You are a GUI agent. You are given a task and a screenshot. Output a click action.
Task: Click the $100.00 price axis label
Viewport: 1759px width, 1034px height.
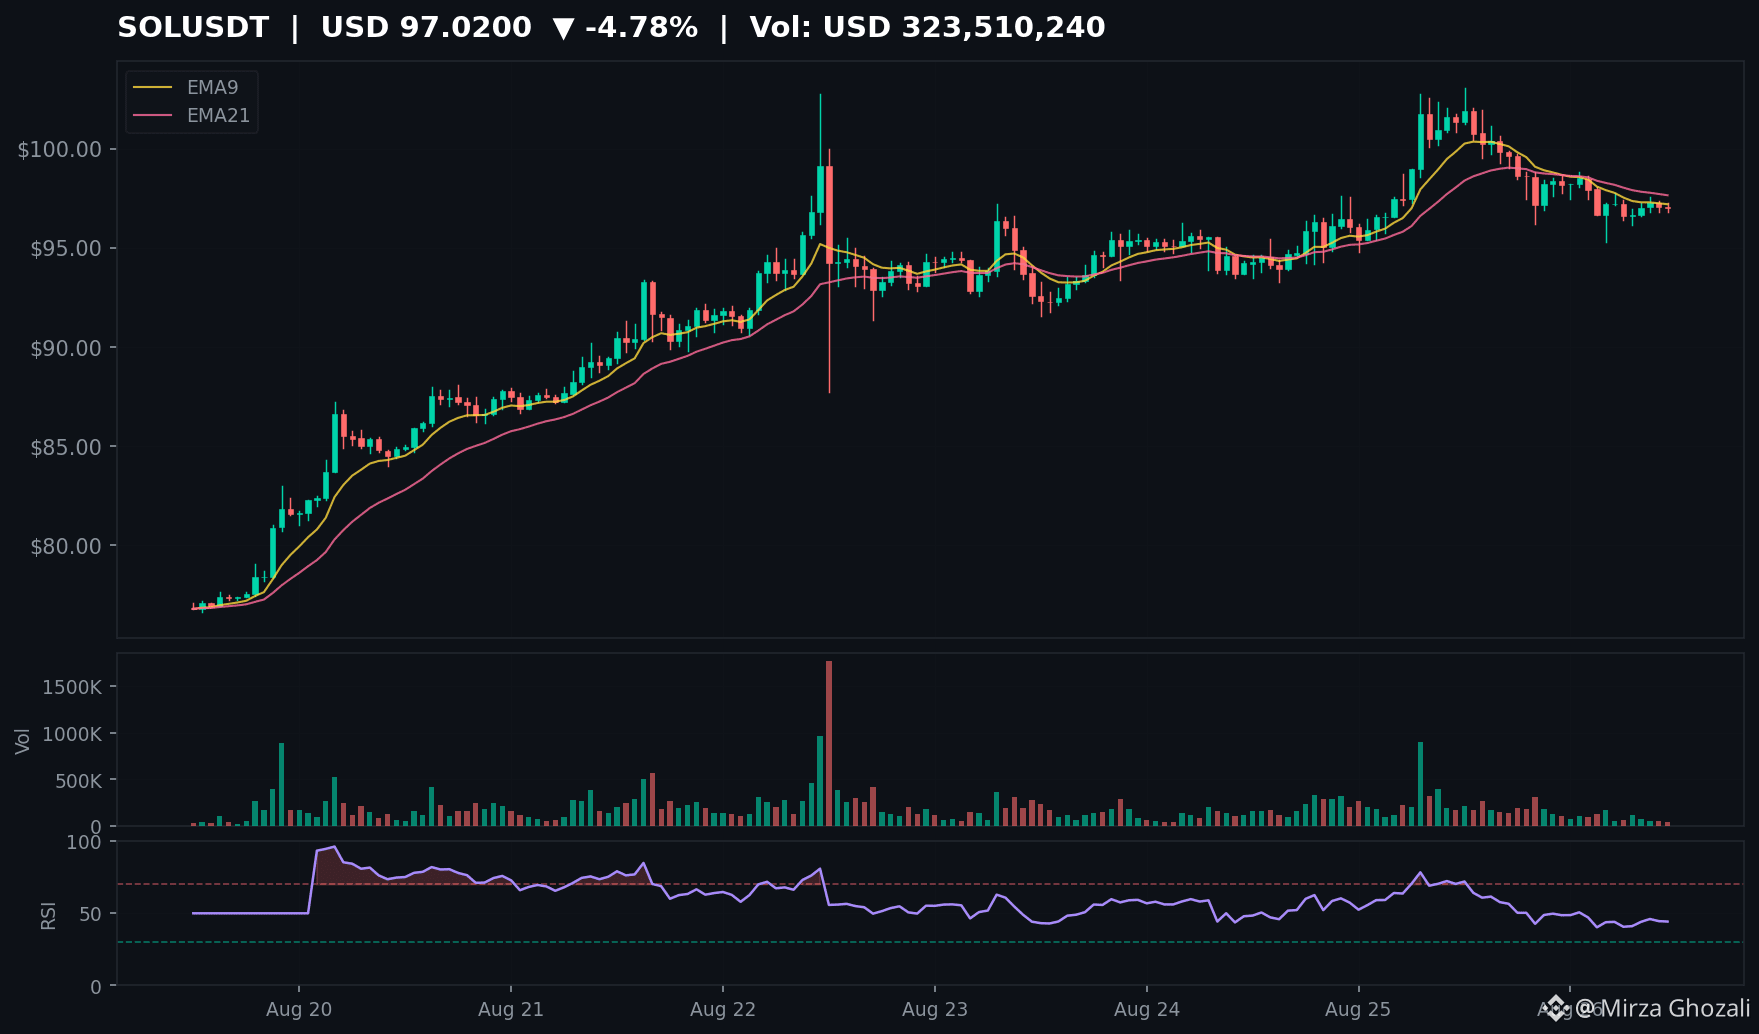click(x=60, y=150)
